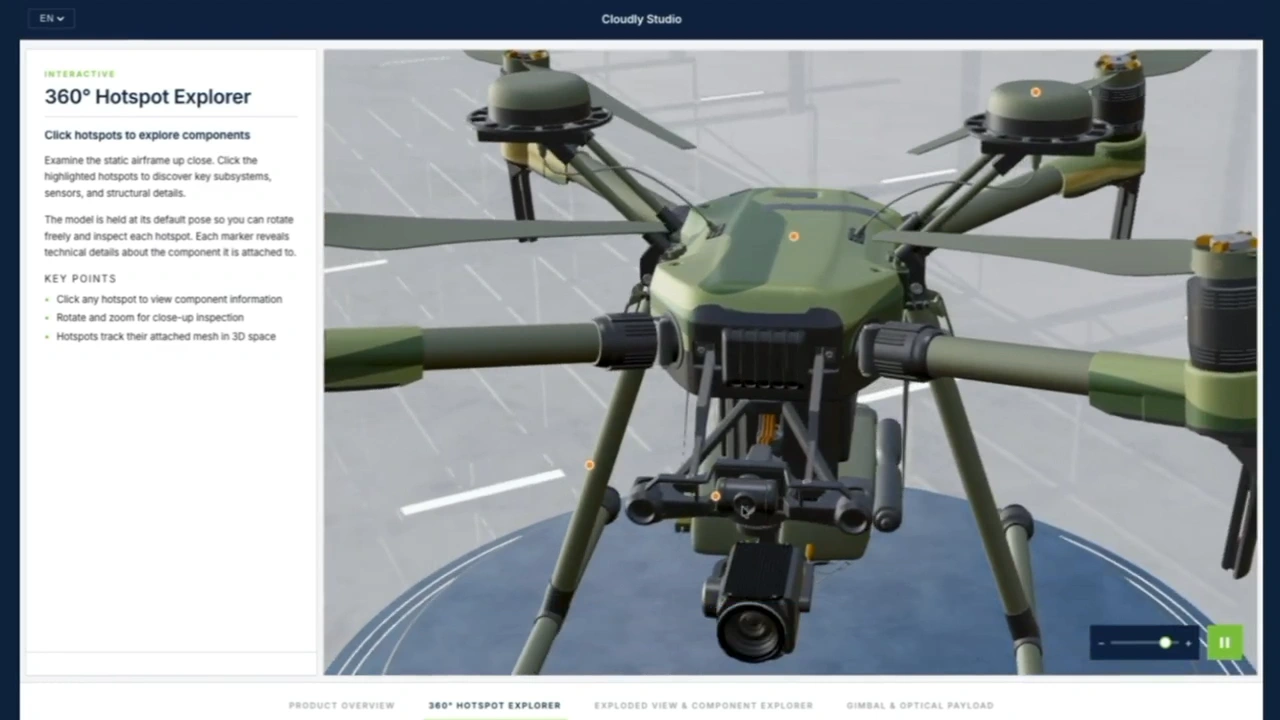Open Exploded View & Component Explorer tab
Image resolution: width=1280 pixels, height=720 pixels.
tap(703, 705)
